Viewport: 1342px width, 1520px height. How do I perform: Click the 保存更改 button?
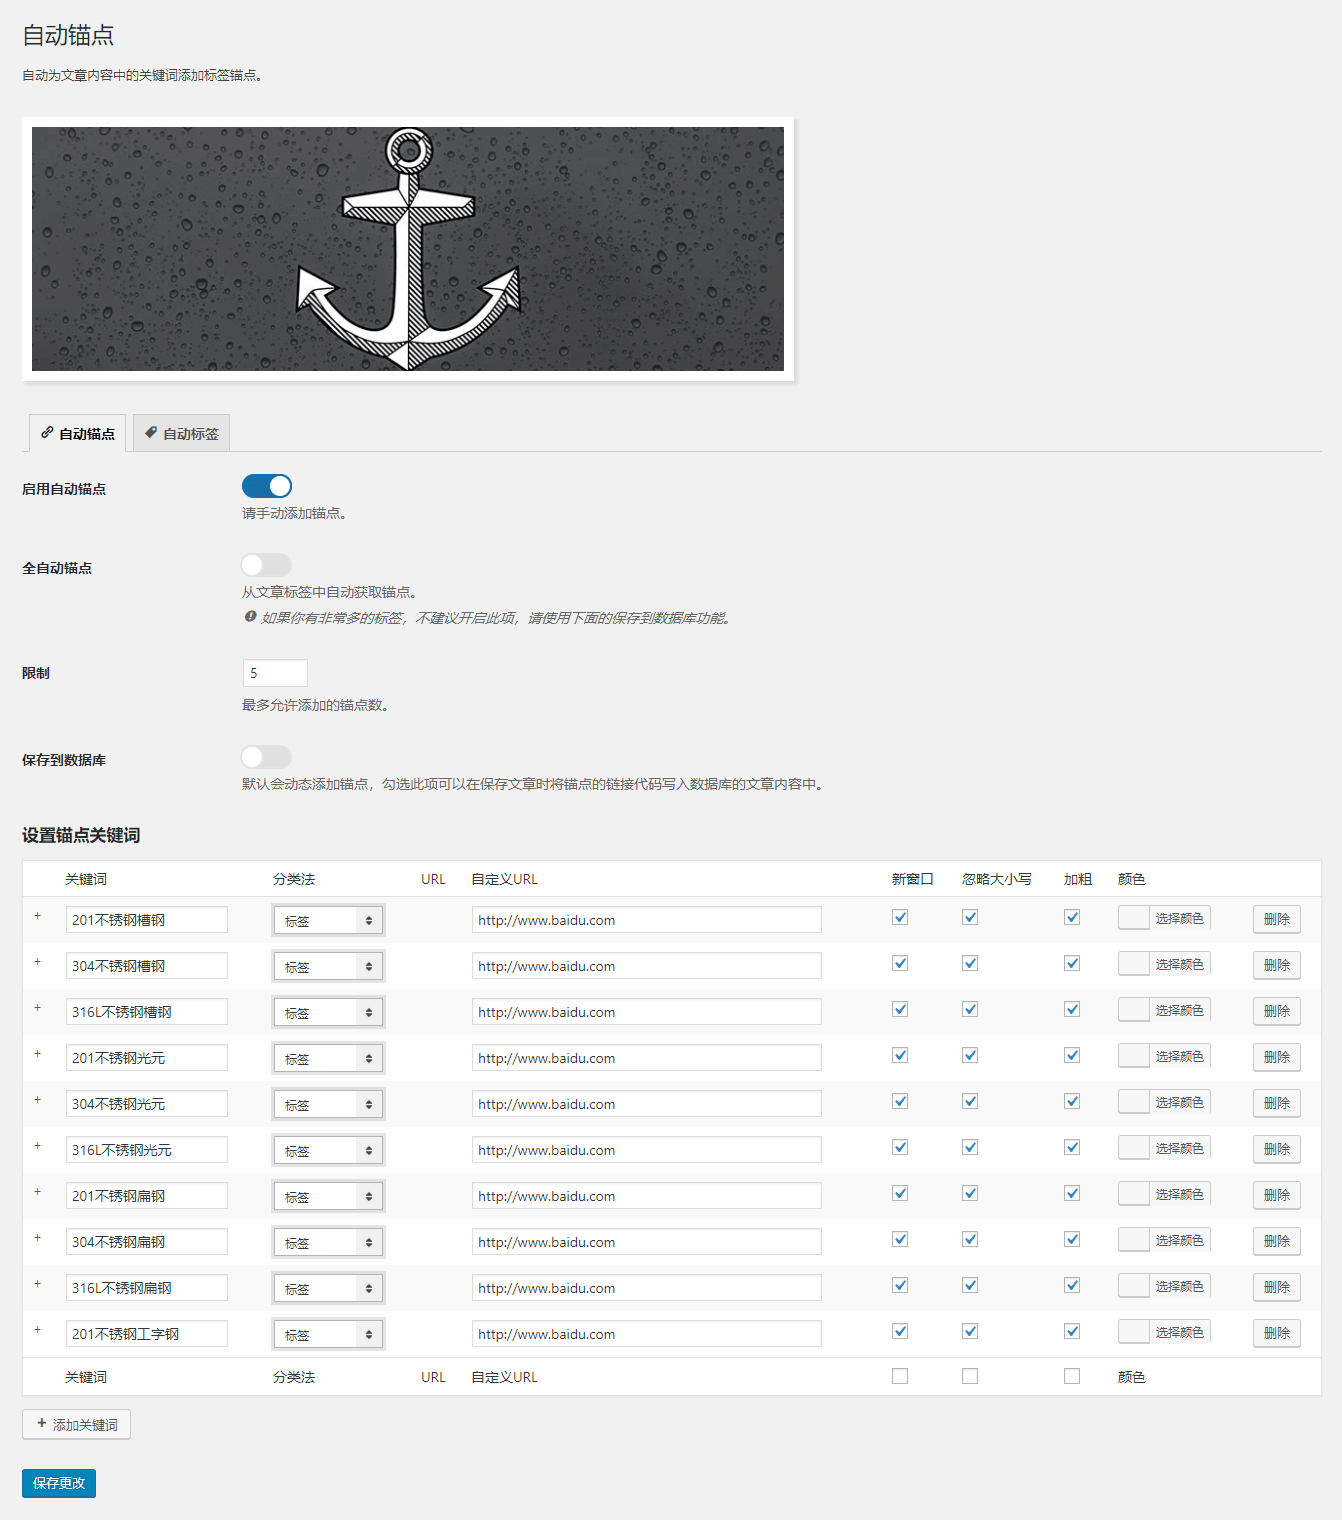59,1483
